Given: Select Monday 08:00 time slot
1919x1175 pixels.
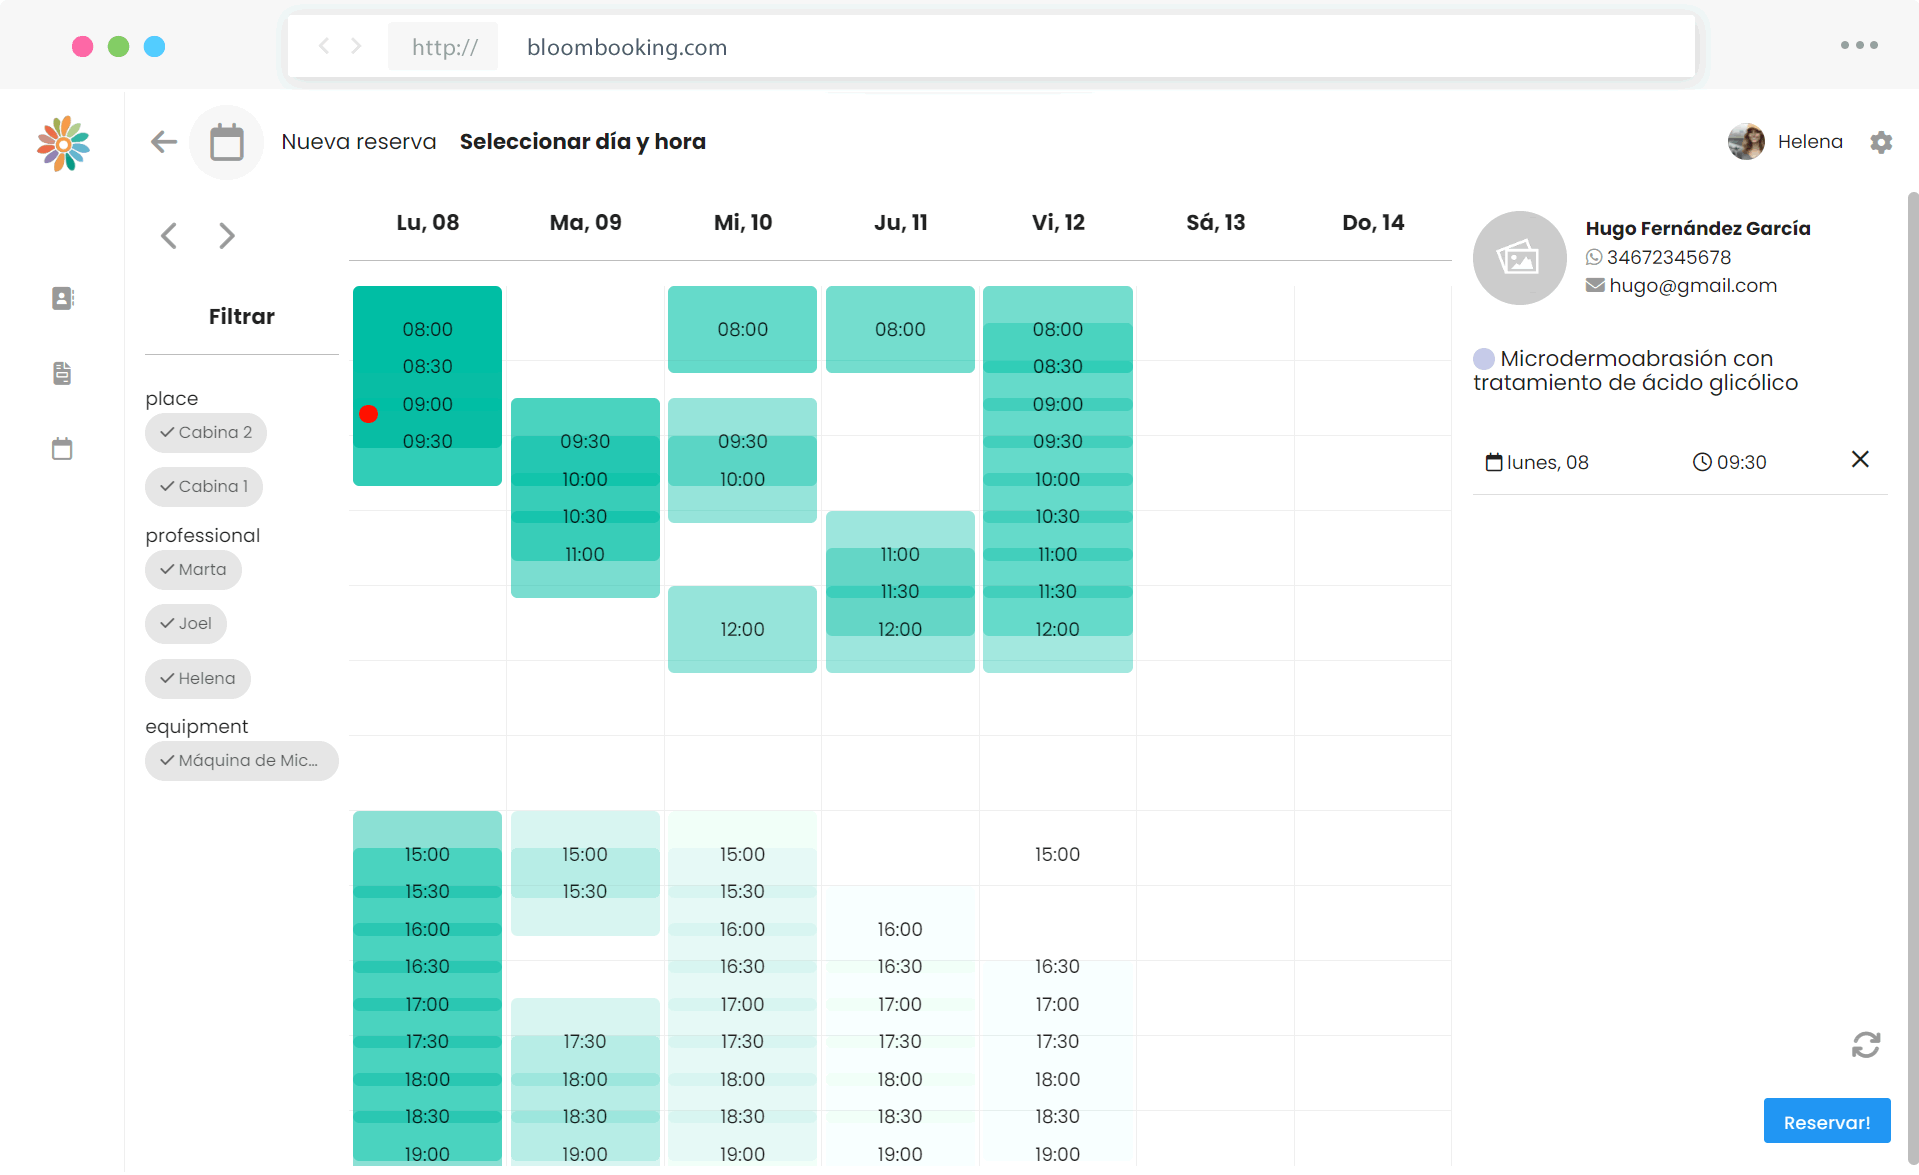Looking at the screenshot, I should [x=428, y=329].
